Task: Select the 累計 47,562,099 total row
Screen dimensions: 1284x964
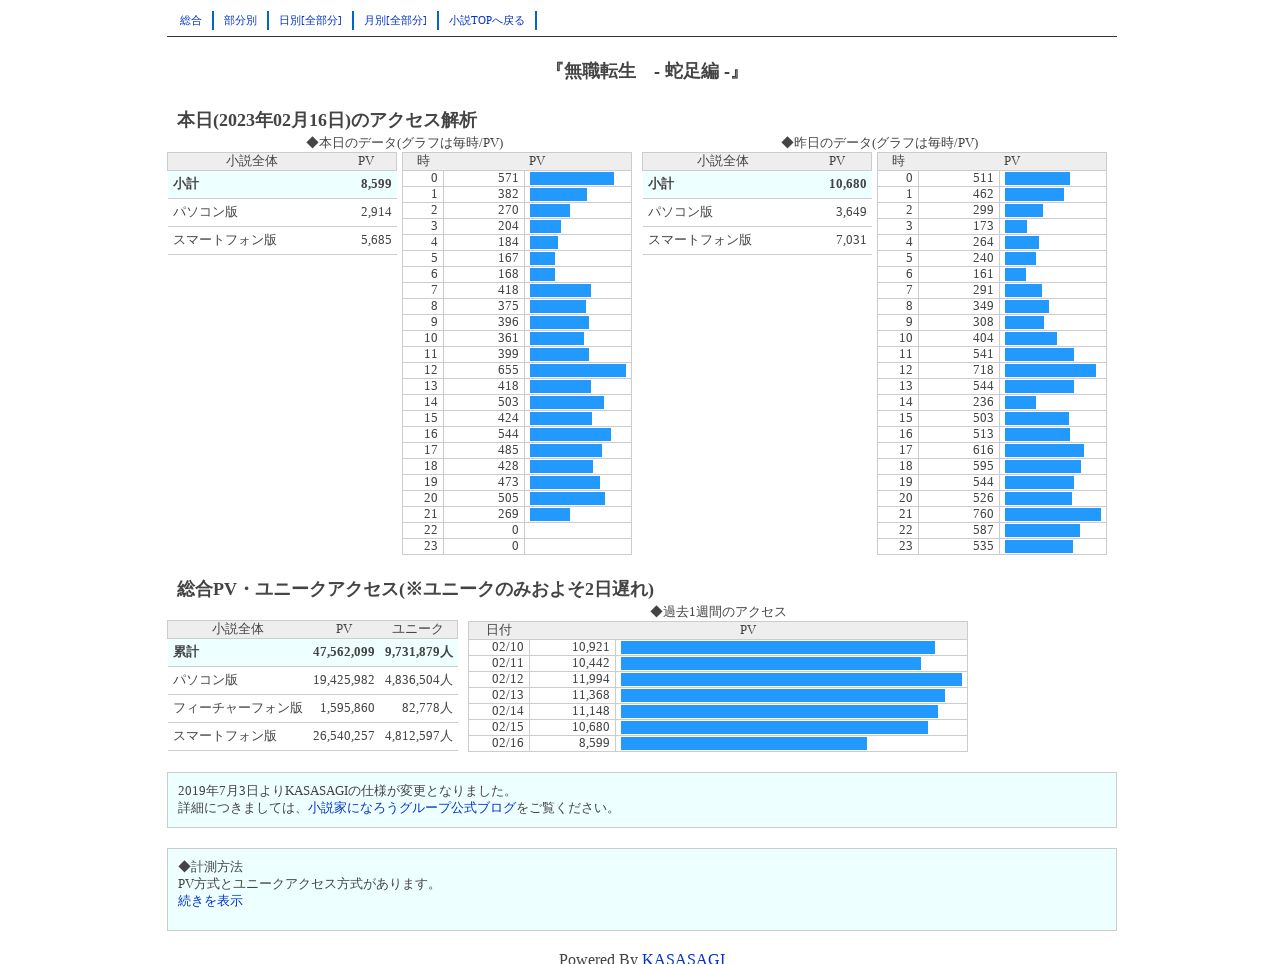Action: click(x=313, y=652)
